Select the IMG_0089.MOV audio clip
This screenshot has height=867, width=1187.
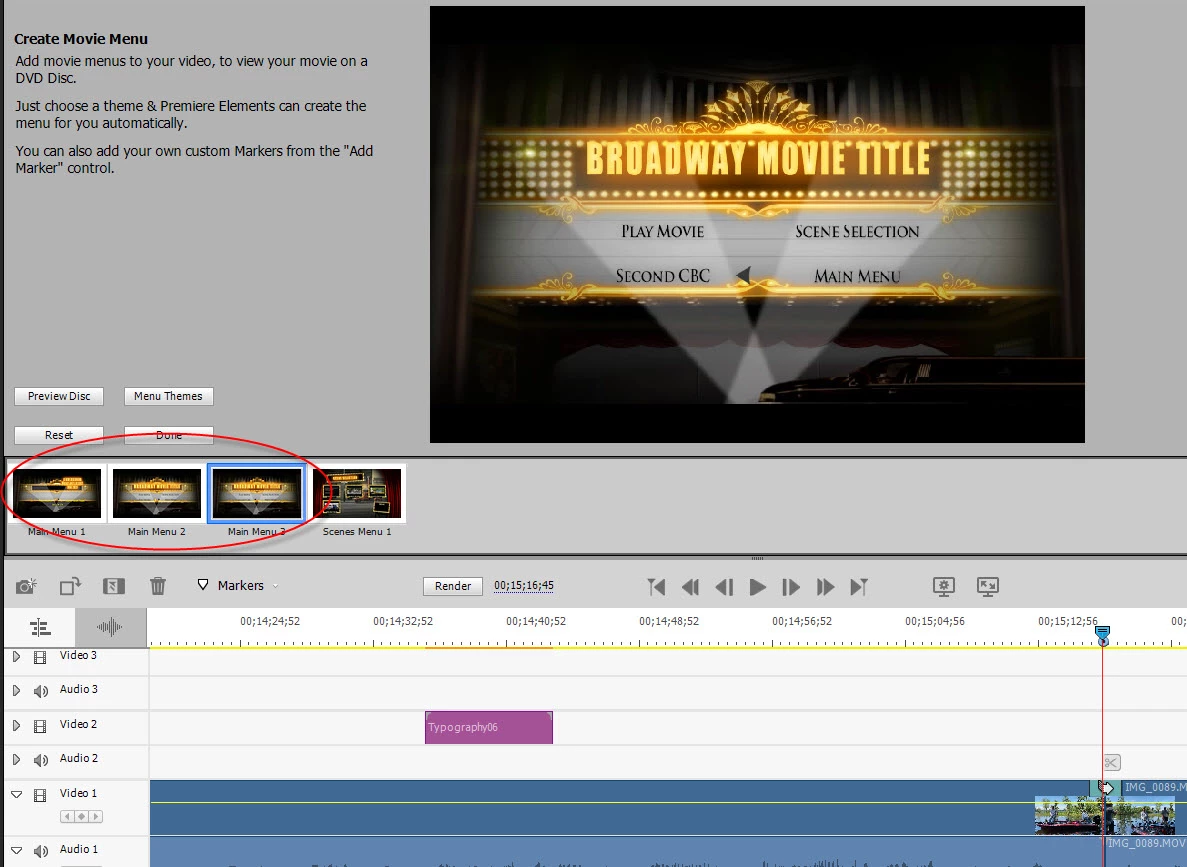point(1145,851)
